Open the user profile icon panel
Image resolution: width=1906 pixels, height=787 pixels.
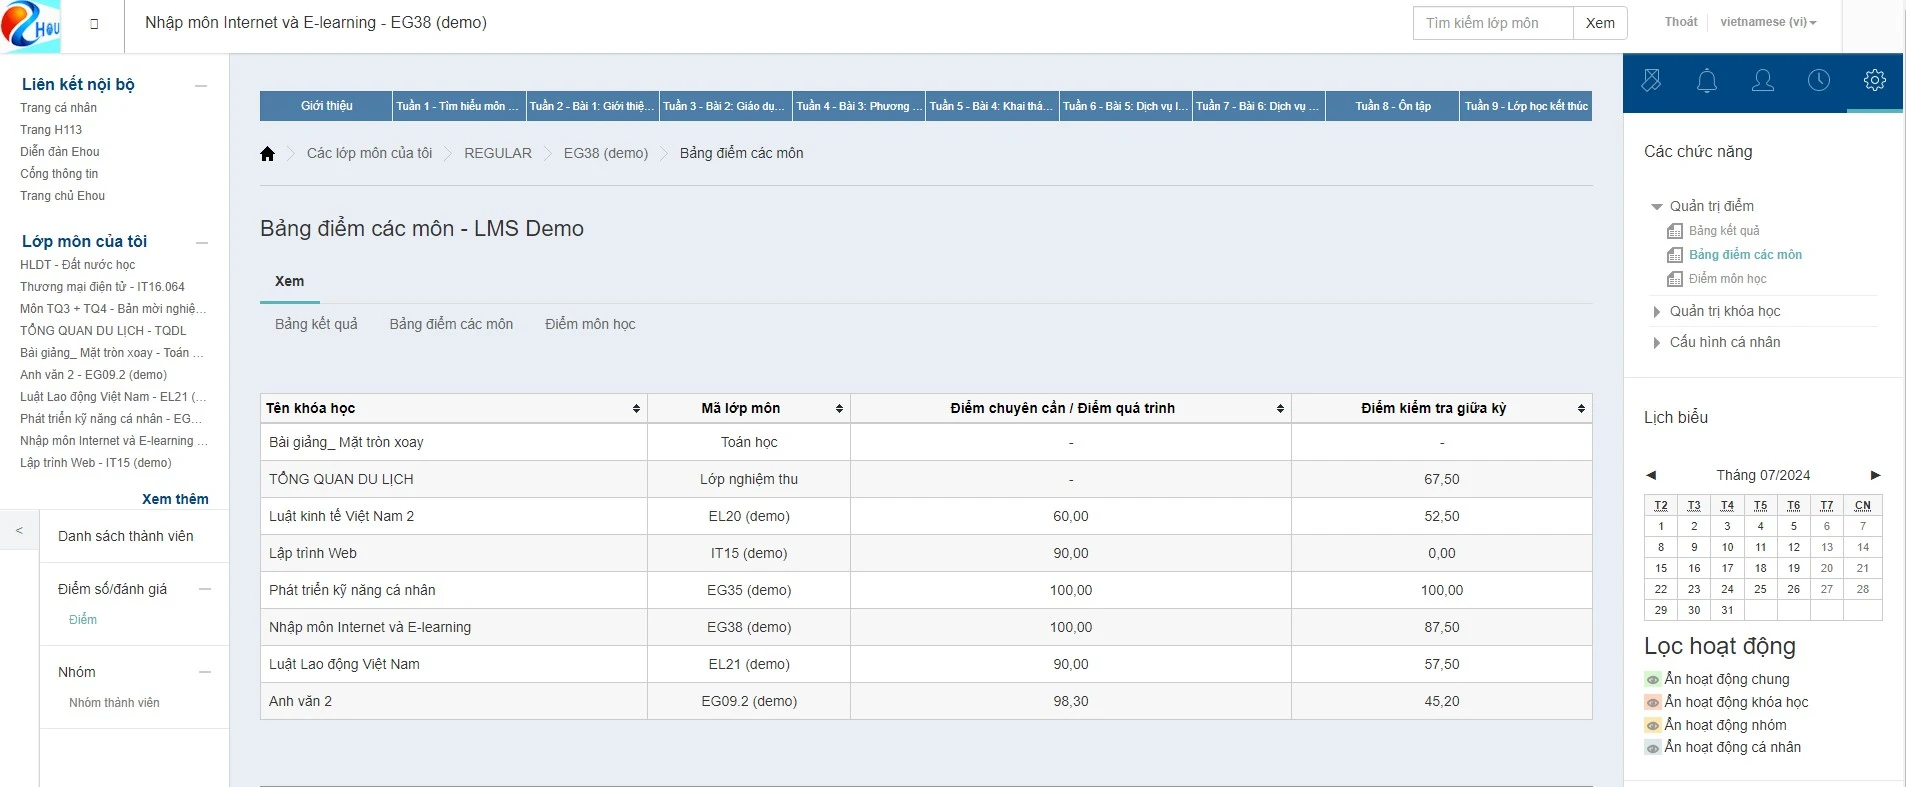coord(1763,81)
